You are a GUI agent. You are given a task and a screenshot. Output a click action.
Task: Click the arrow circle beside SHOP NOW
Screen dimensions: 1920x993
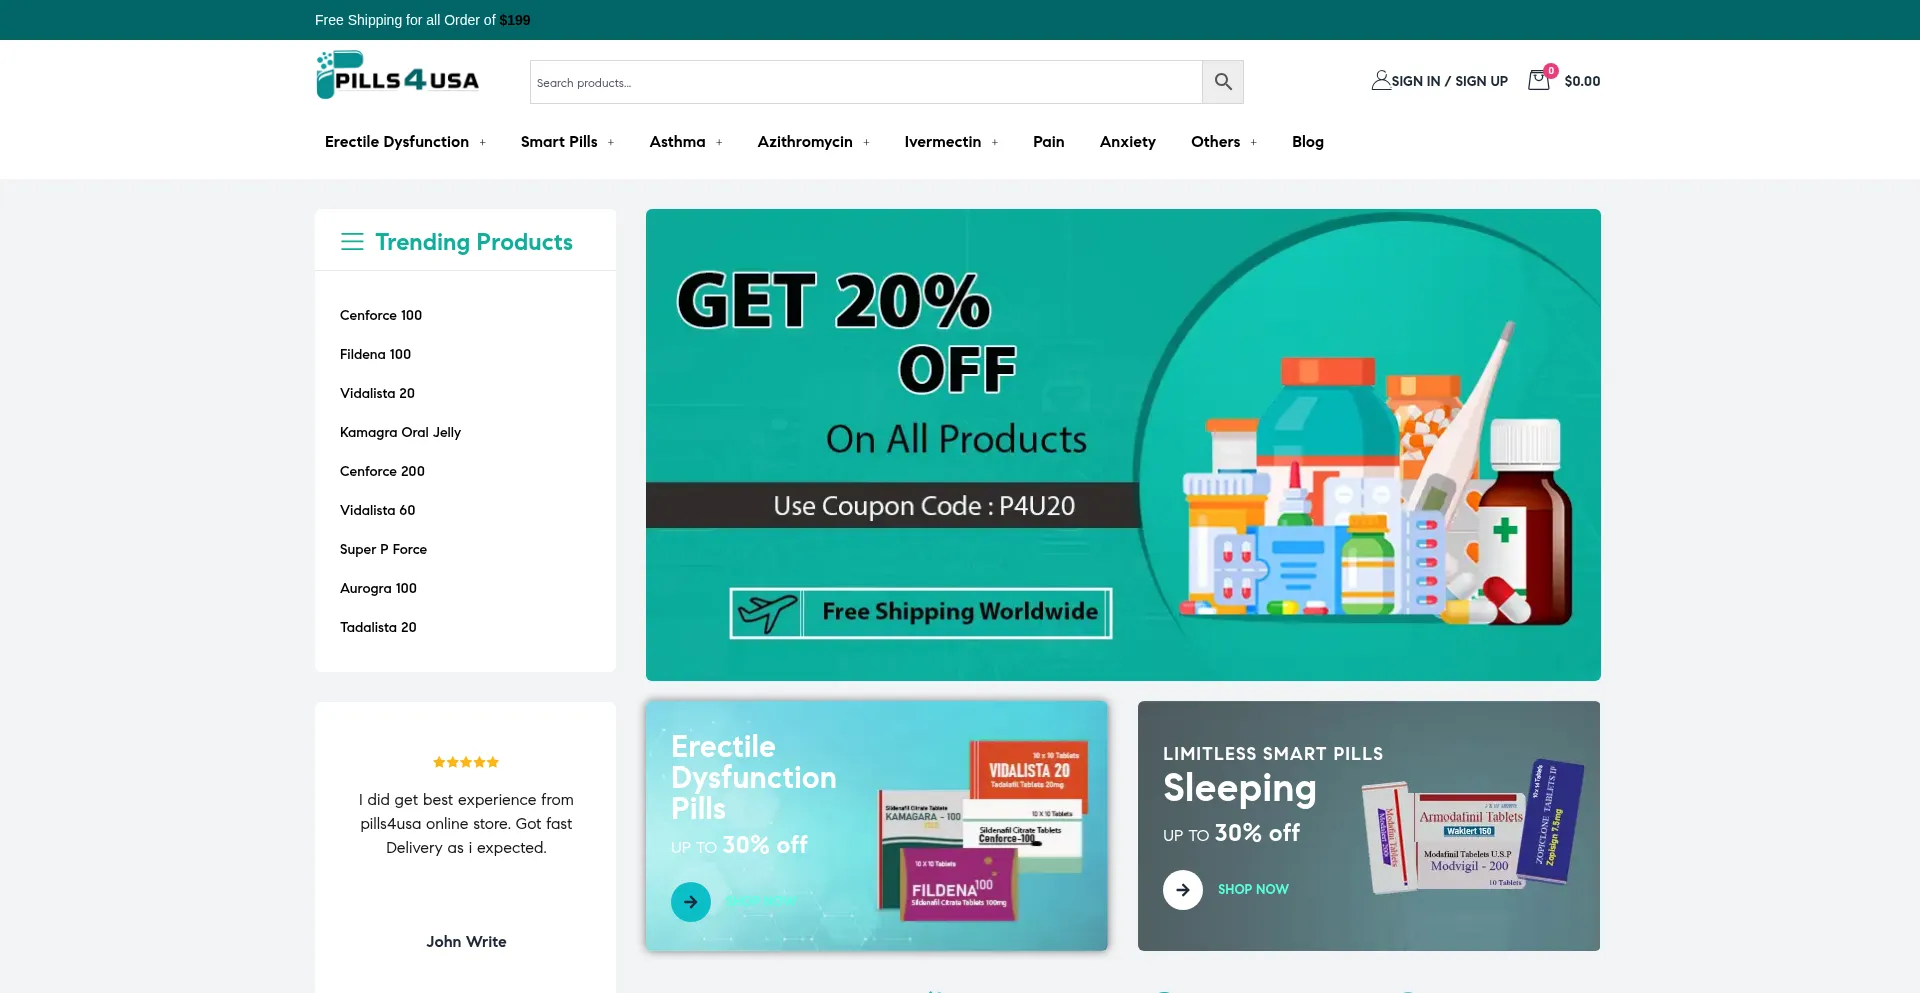pyautogui.click(x=1183, y=889)
